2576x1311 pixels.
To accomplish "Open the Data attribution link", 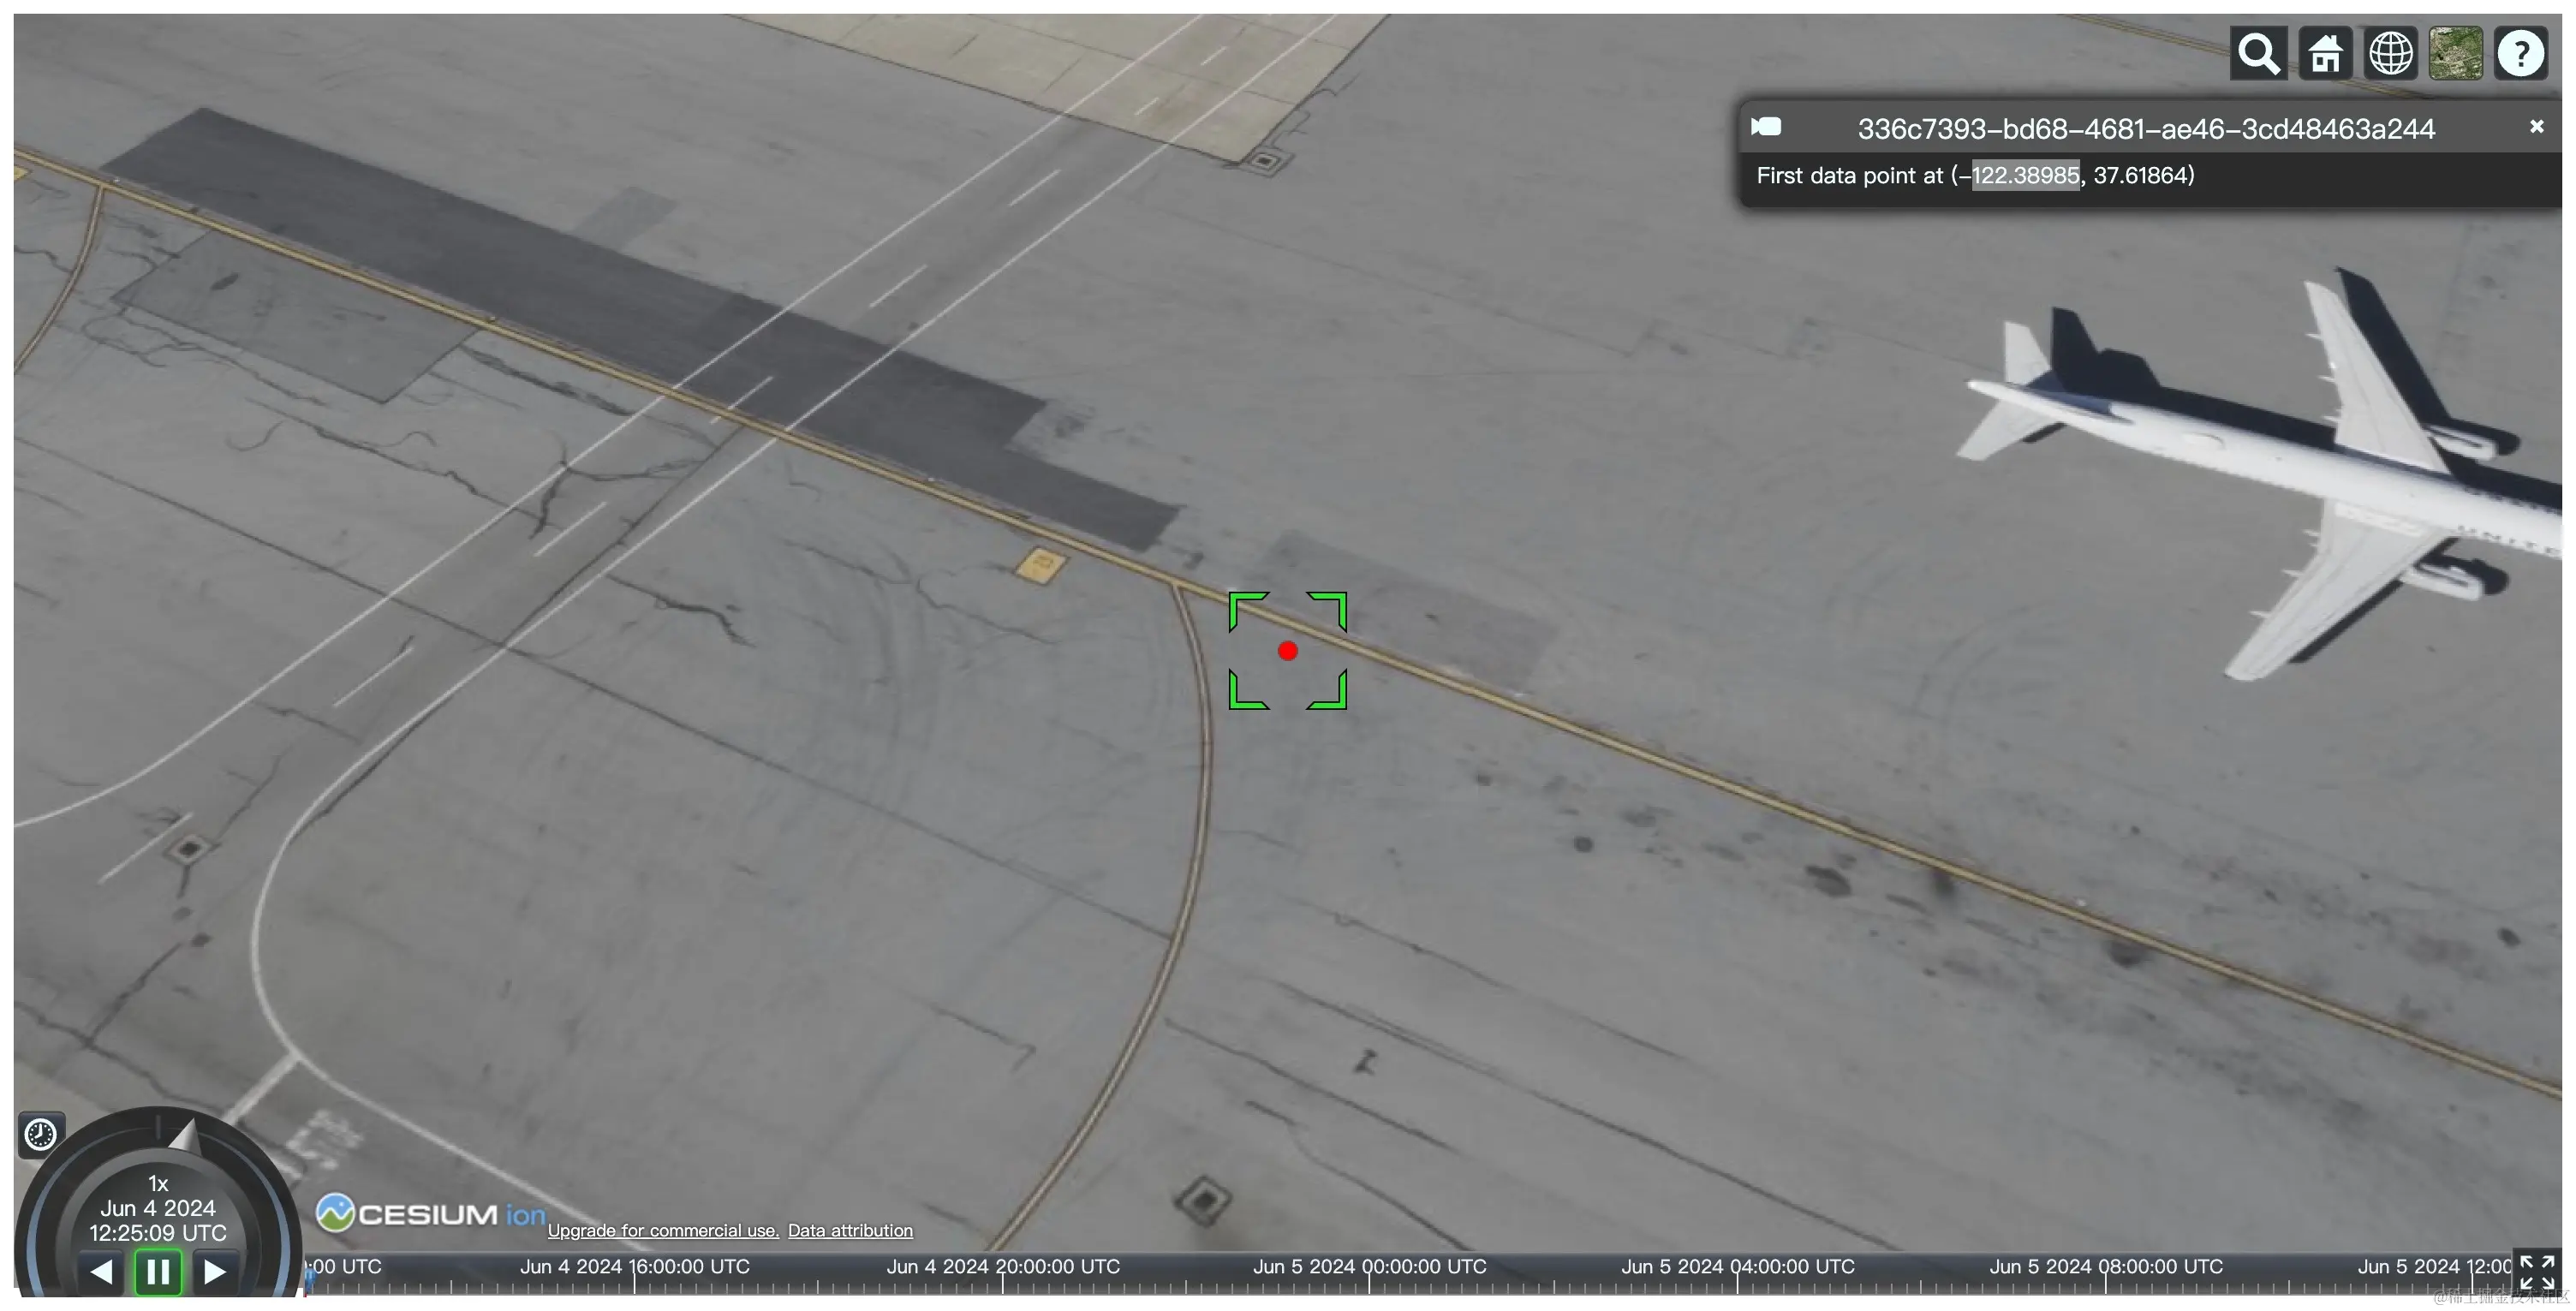I will click(x=850, y=1231).
